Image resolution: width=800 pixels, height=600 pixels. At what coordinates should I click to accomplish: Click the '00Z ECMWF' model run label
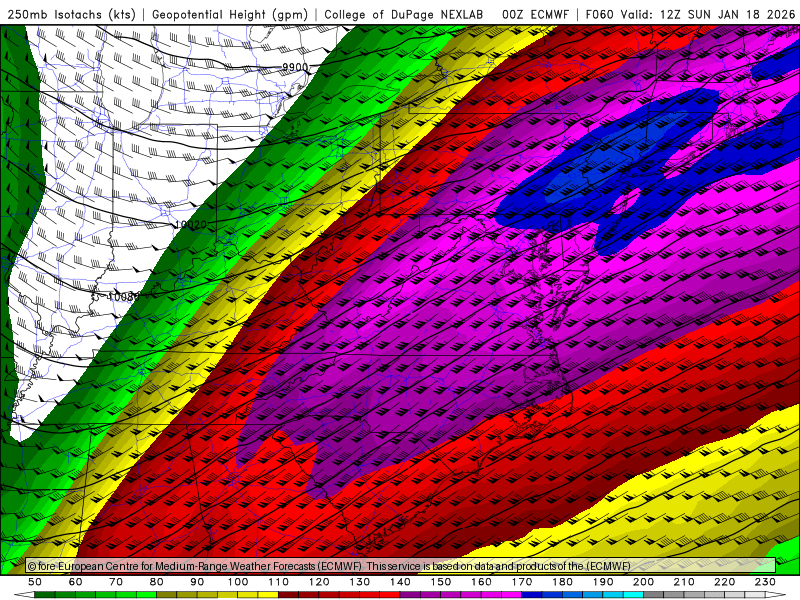pos(535,14)
